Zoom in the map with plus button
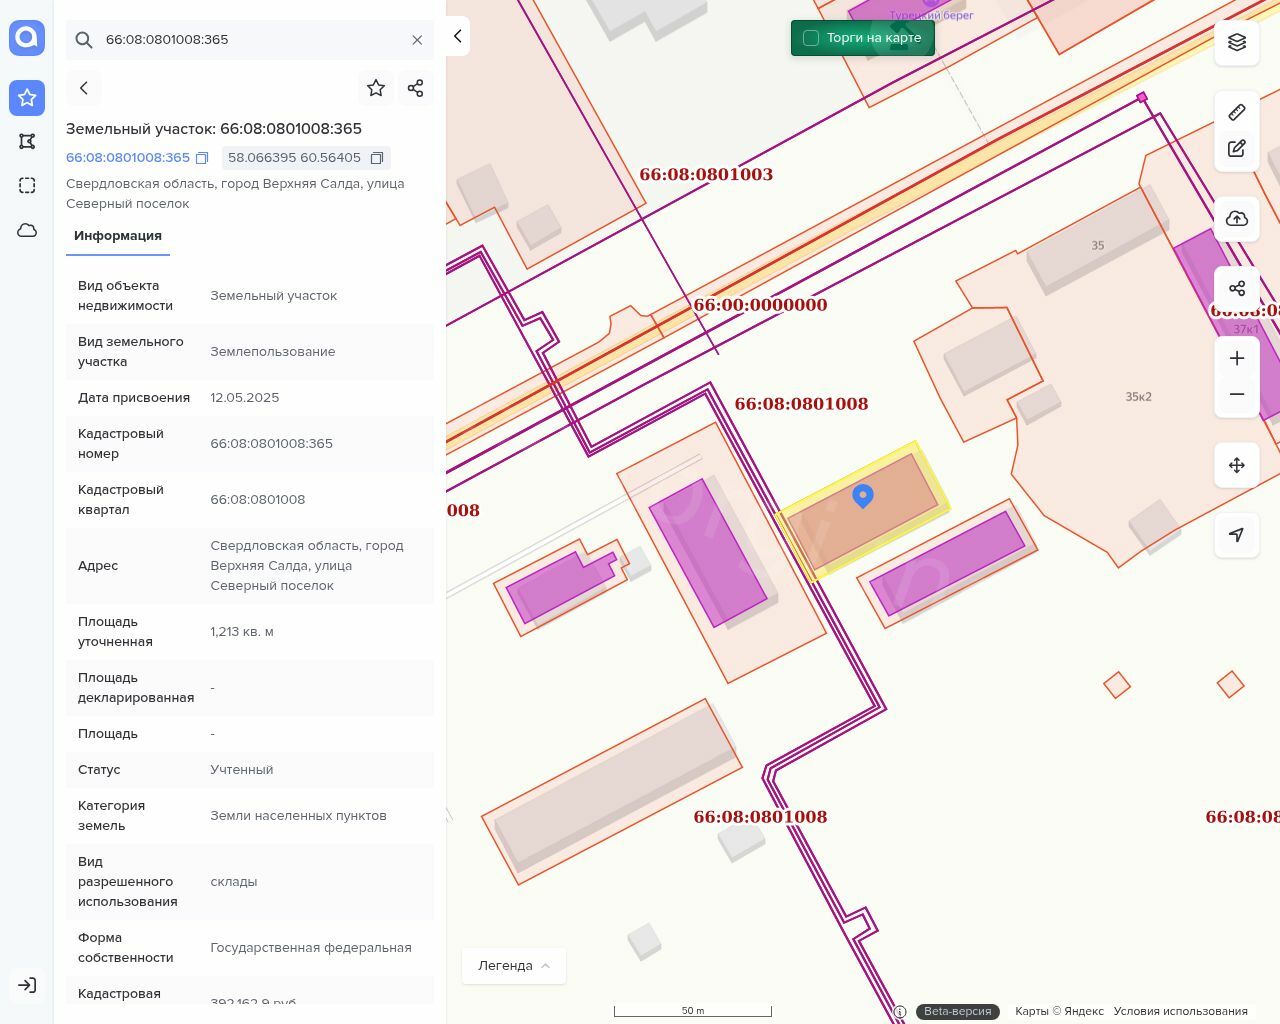This screenshot has width=1280, height=1024. (x=1237, y=359)
